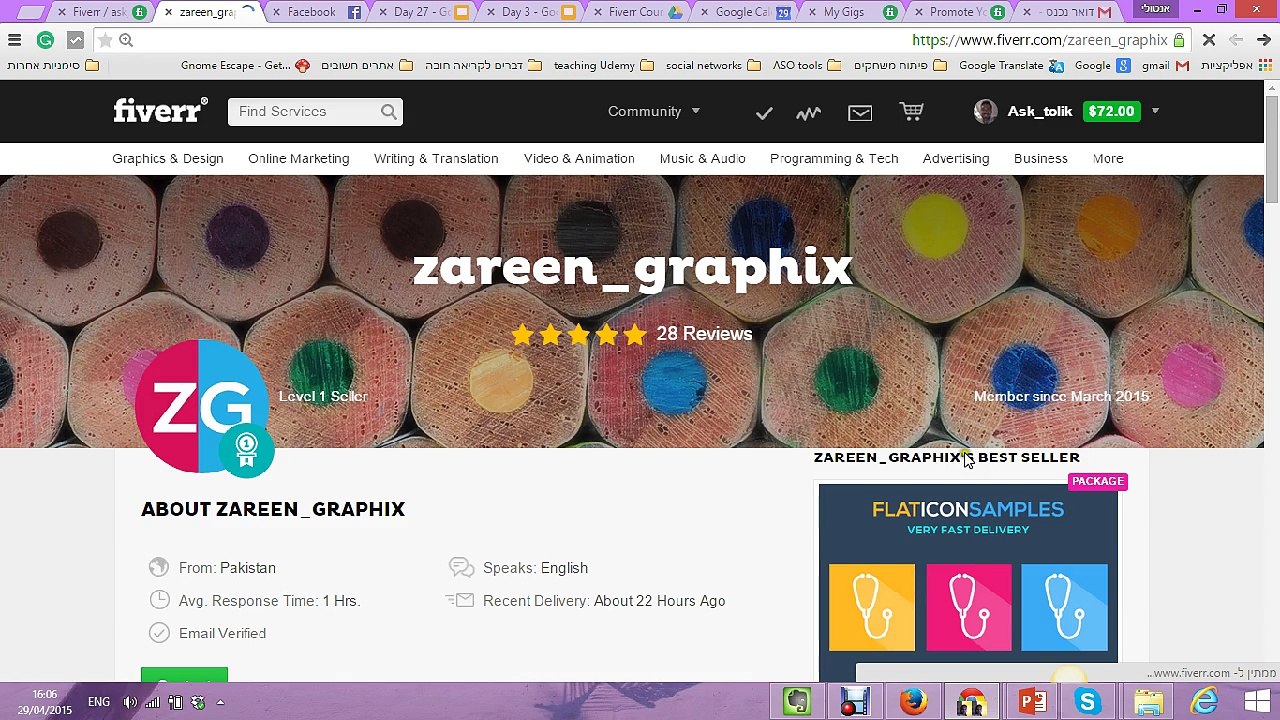Click the 'Member since March 2015' text
1280x720 pixels.
pyautogui.click(x=1061, y=396)
